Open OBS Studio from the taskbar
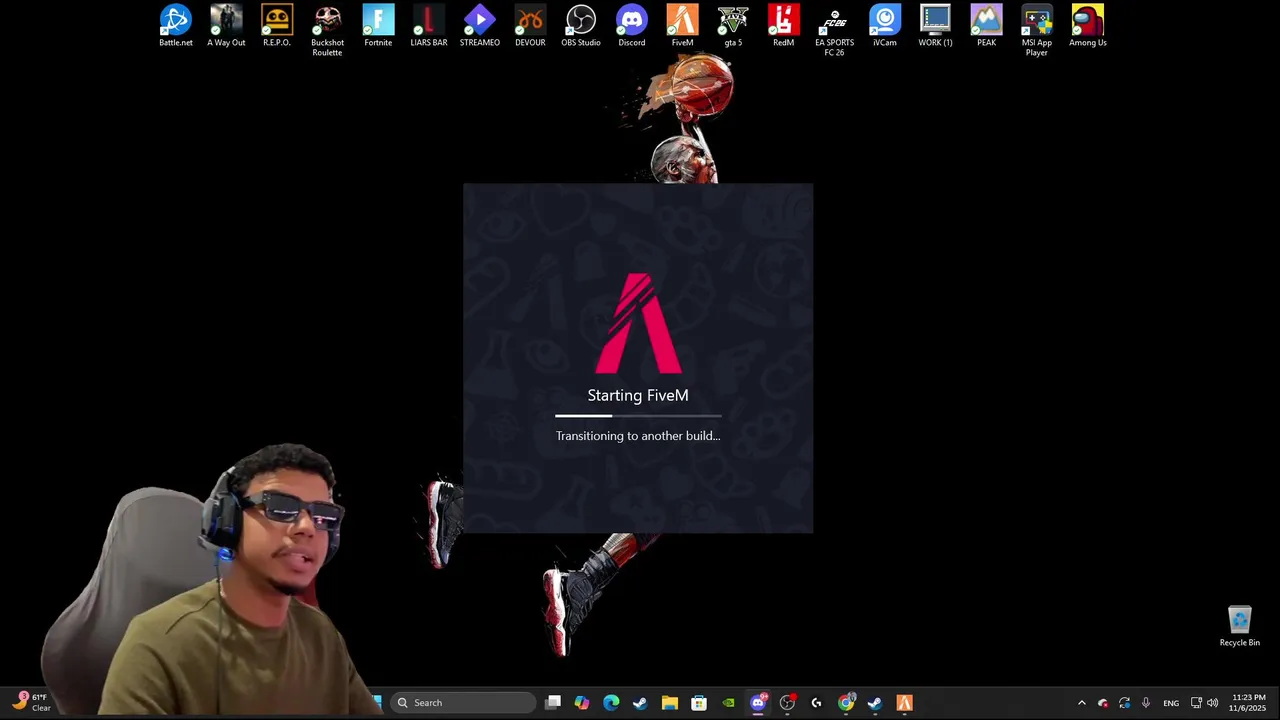 (787, 703)
